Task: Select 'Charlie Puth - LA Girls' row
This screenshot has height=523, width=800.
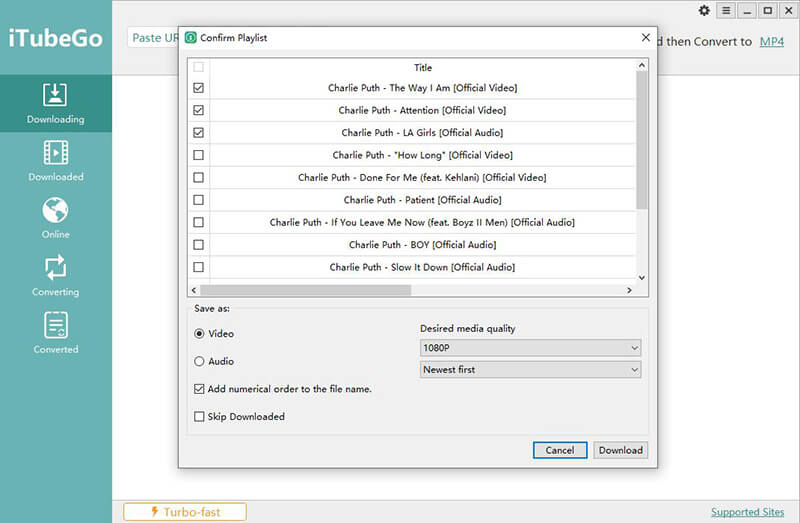Action: (422, 133)
